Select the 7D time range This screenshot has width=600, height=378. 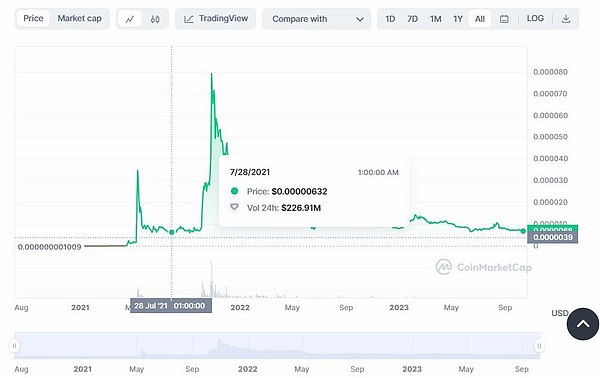[x=412, y=19]
